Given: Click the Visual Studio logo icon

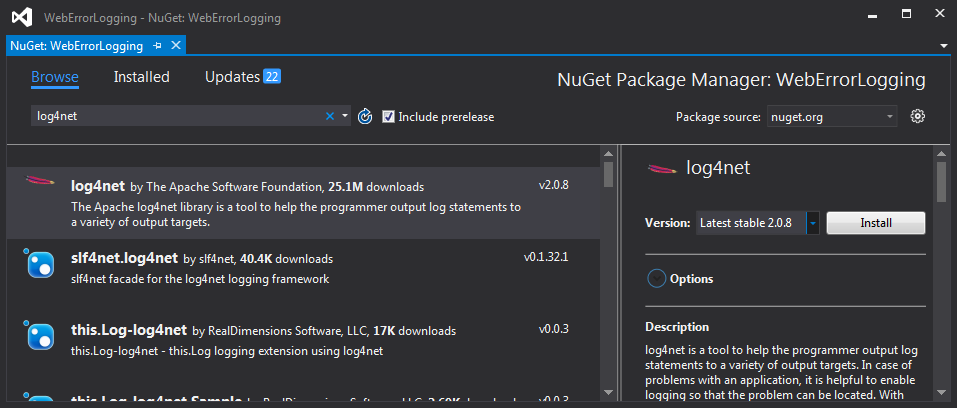Looking at the screenshot, I should 21,18.
